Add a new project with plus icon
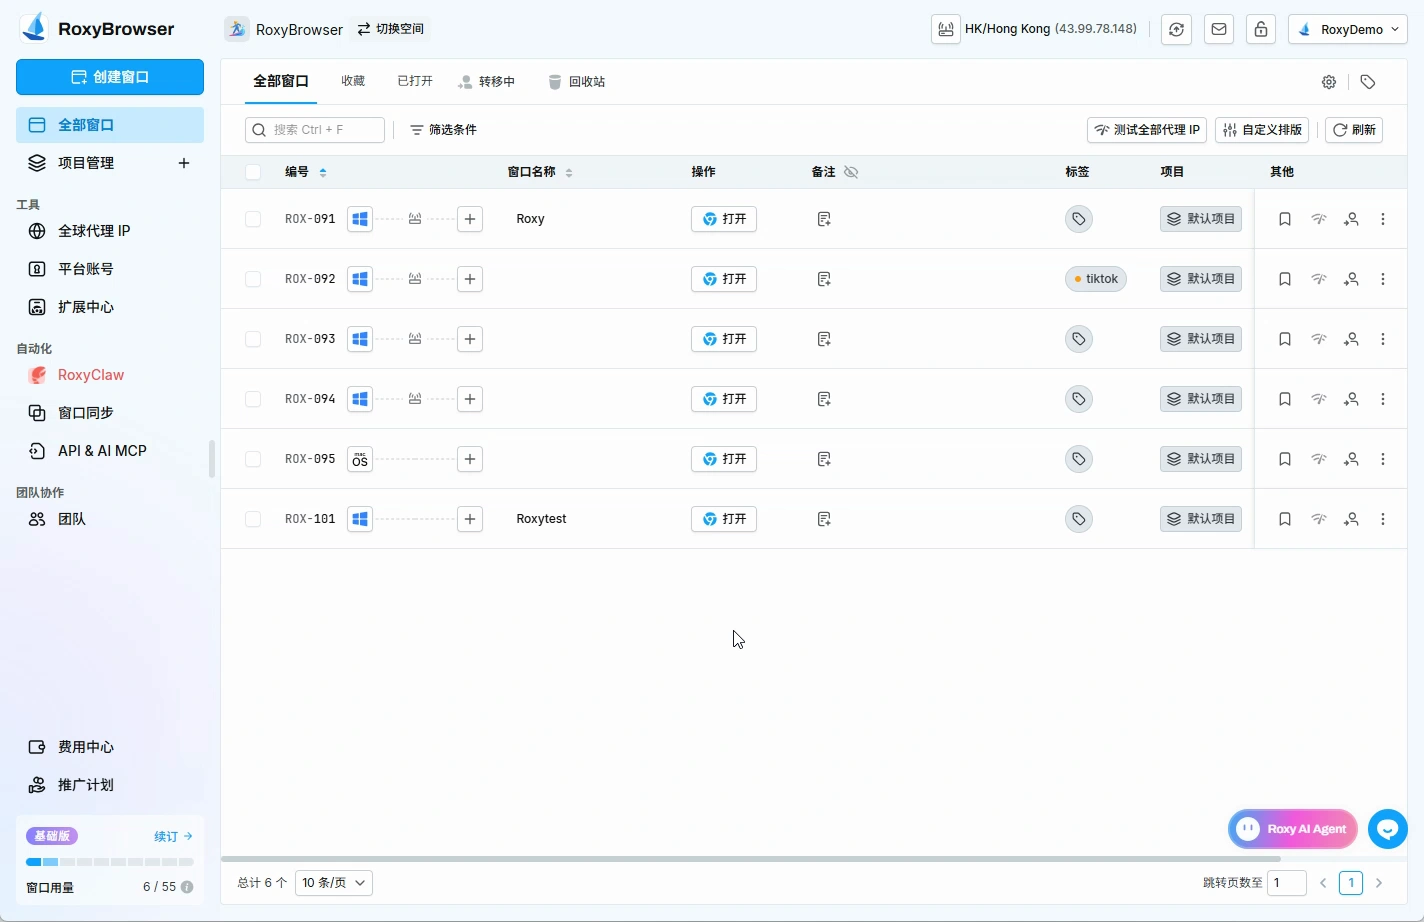1424x922 pixels. coord(184,163)
